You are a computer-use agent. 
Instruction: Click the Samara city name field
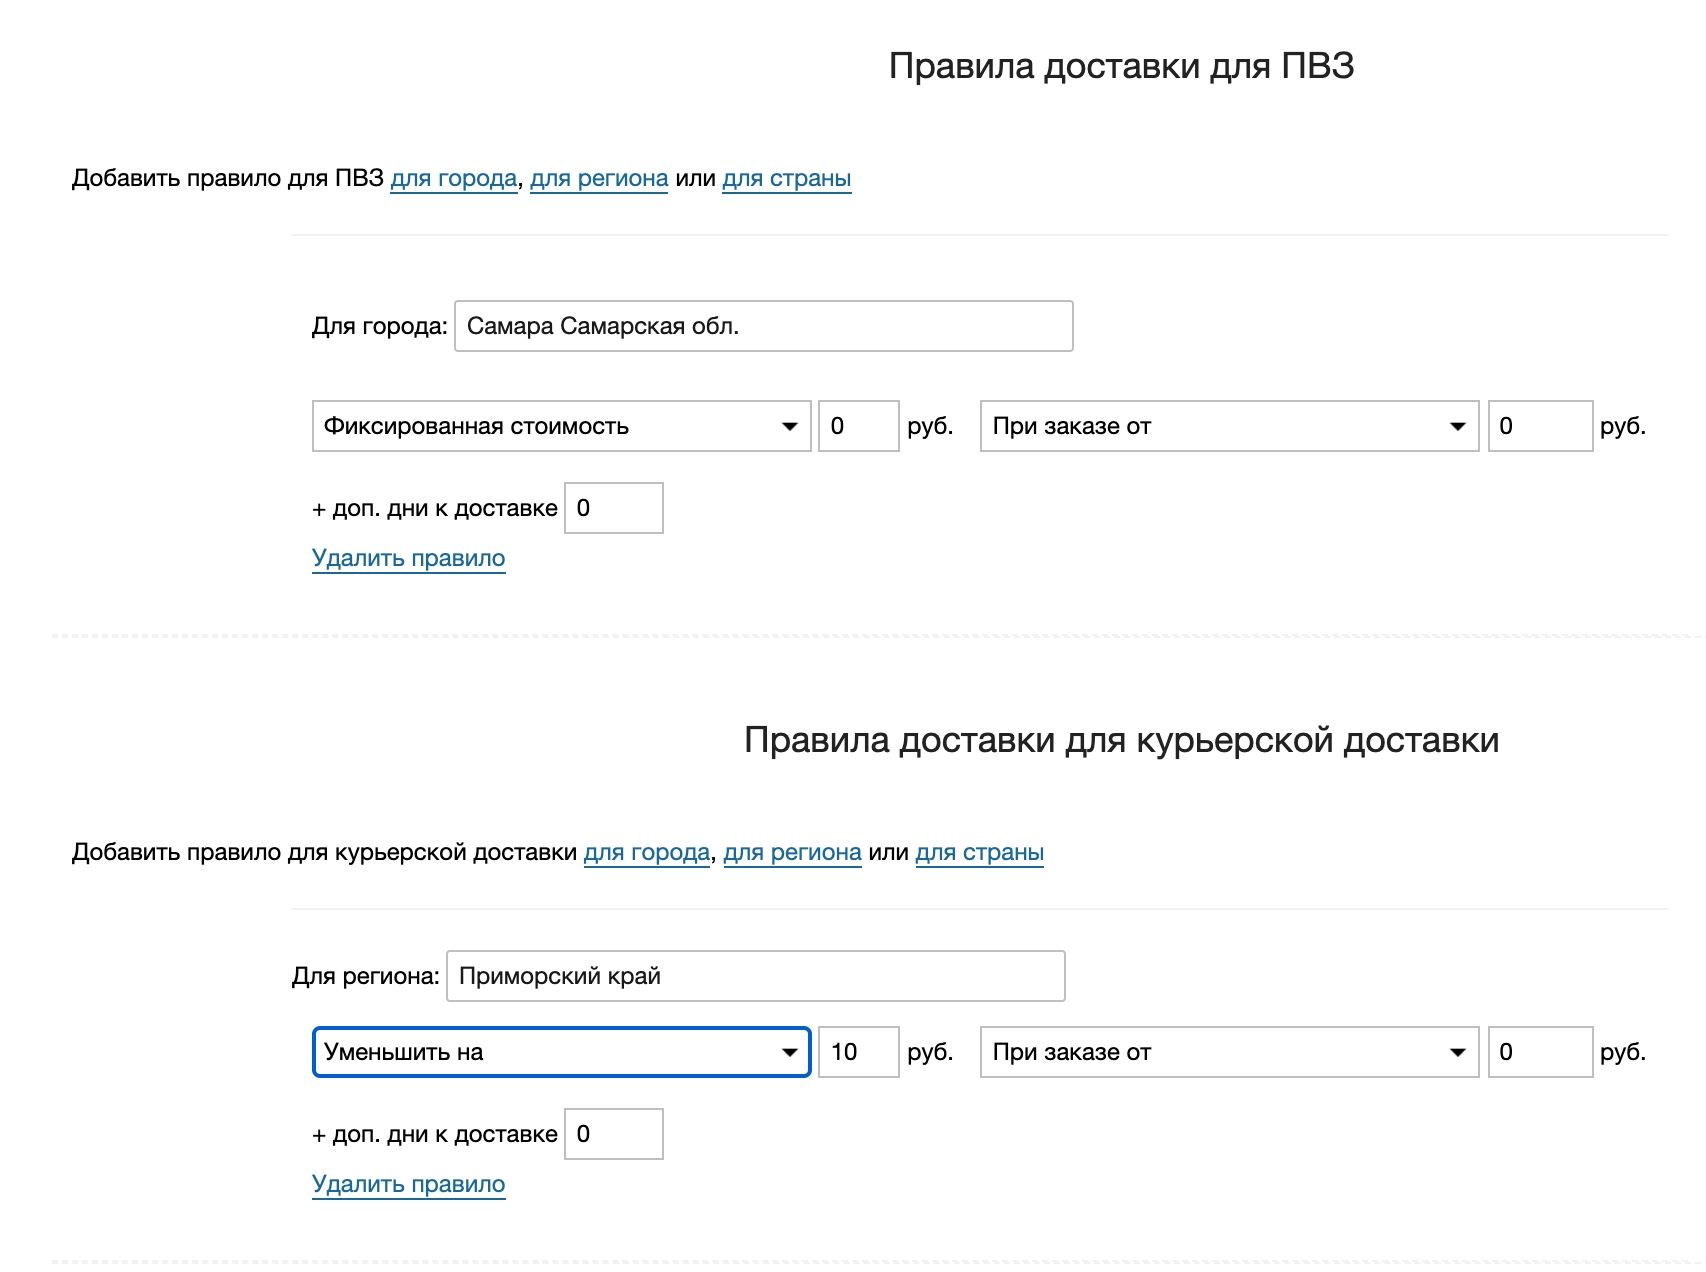[763, 327]
